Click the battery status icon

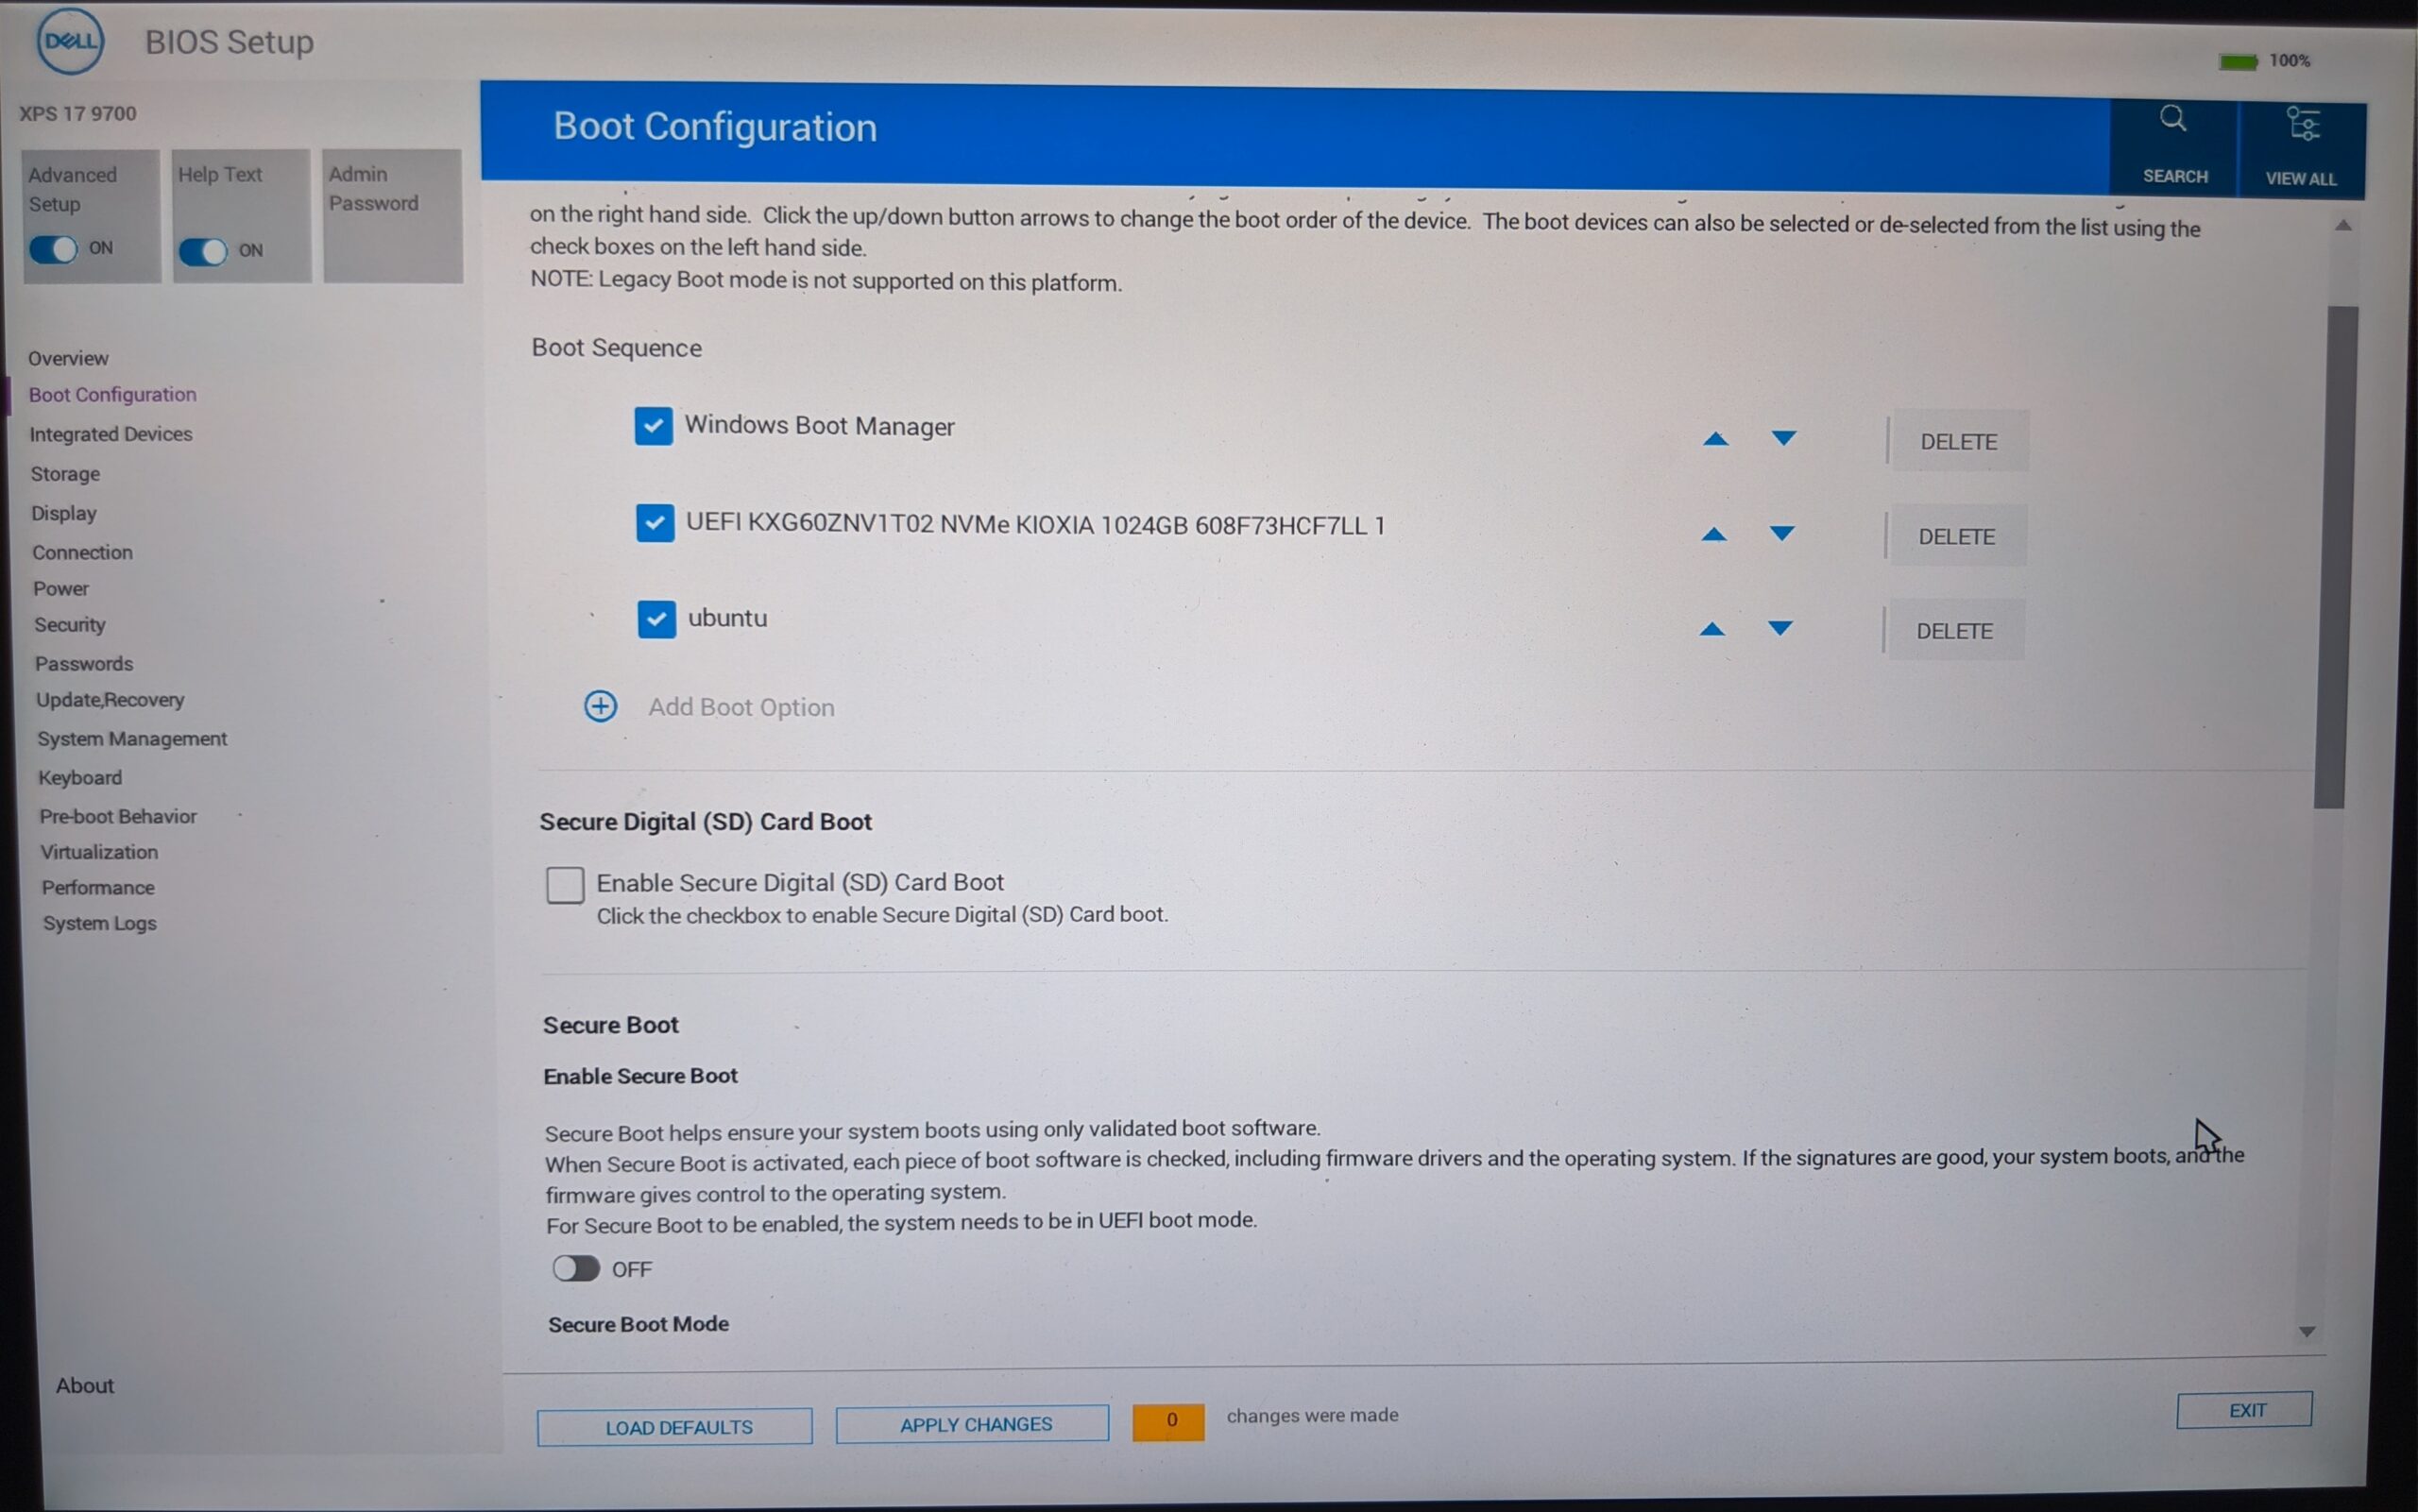pyautogui.click(x=2238, y=62)
